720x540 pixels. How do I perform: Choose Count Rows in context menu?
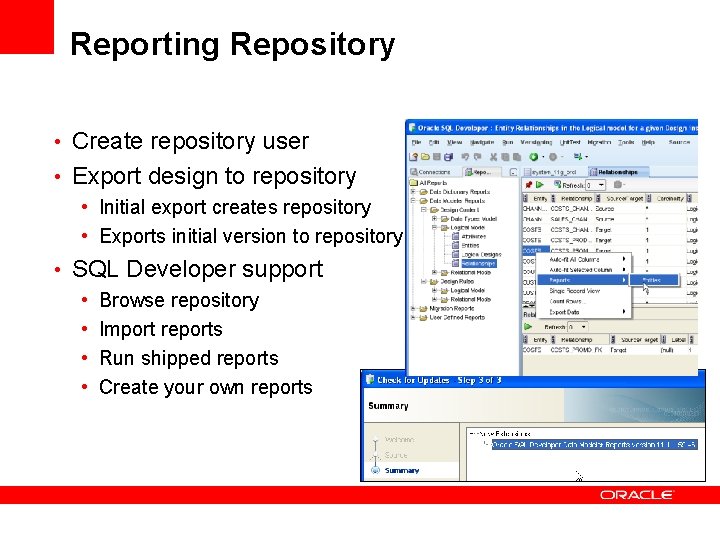[x=582, y=301]
